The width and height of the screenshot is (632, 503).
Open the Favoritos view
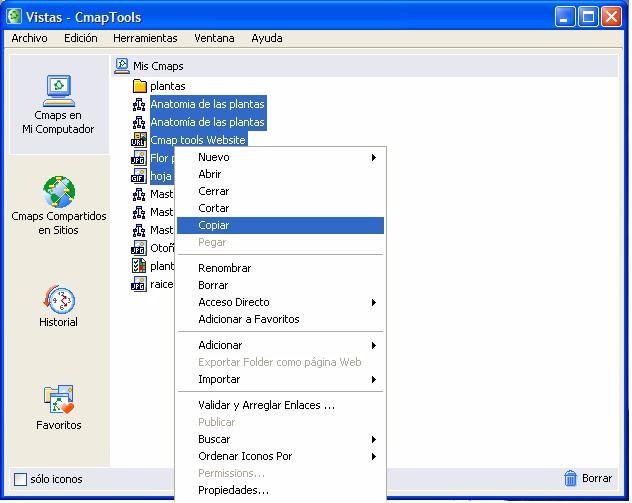point(59,408)
